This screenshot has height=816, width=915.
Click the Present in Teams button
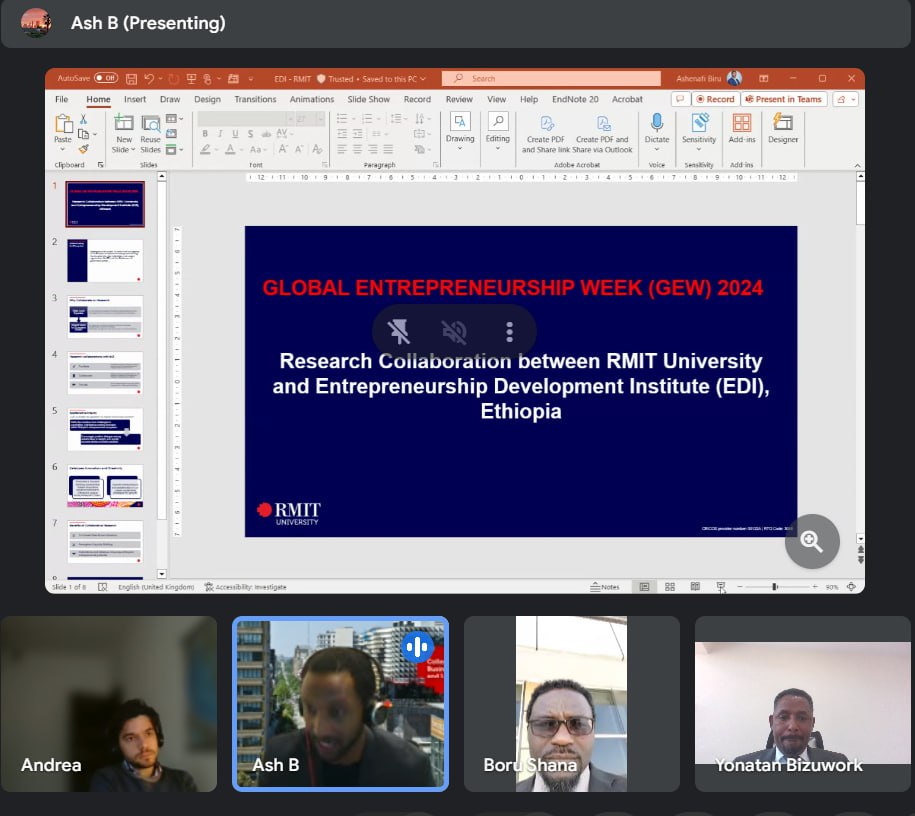pyautogui.click(x=784, y=99)
